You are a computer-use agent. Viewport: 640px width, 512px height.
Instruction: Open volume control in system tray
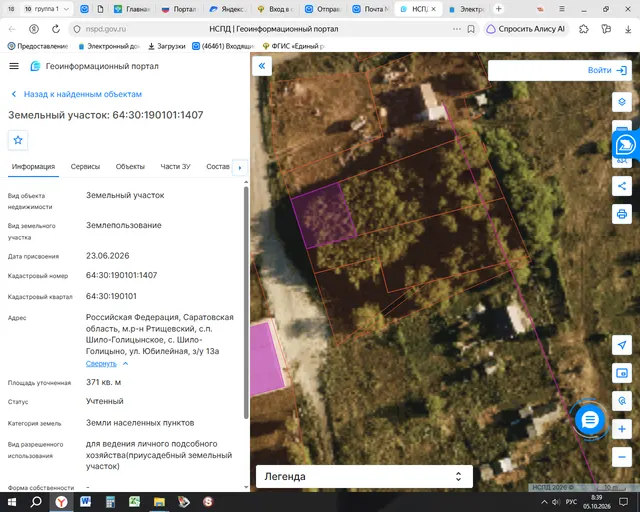[556, 502]
